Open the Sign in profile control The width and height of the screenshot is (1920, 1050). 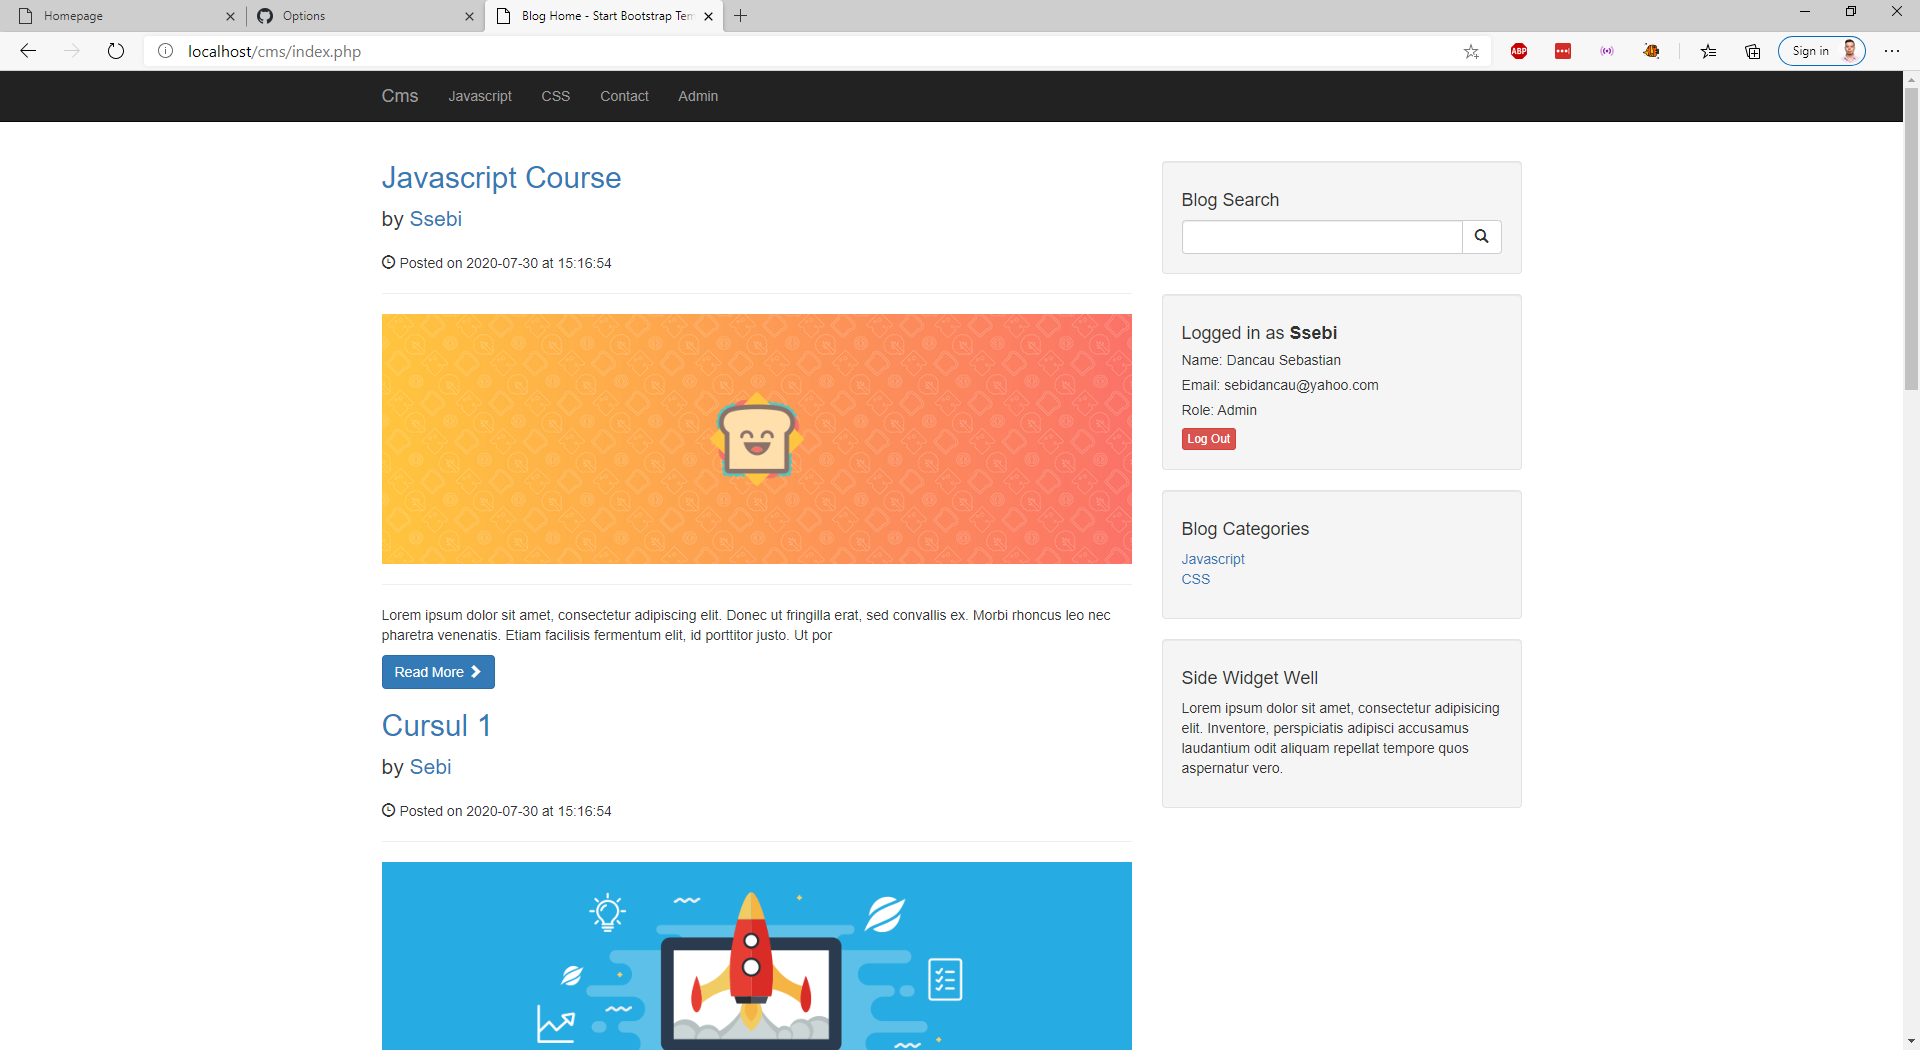pos(1821,51)
